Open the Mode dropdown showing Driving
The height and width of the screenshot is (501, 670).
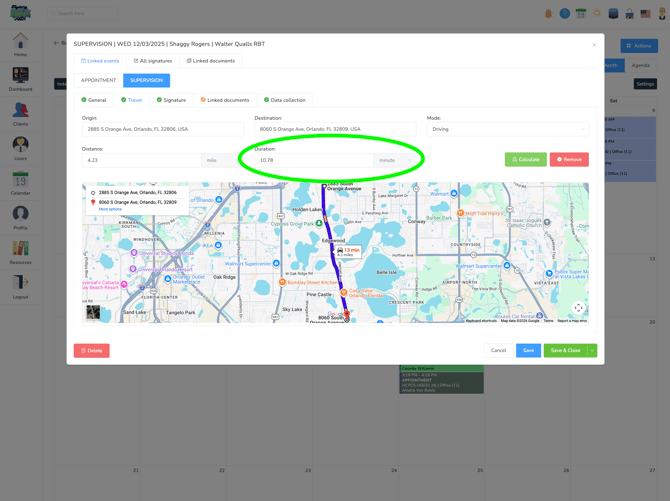click(508, 129)
